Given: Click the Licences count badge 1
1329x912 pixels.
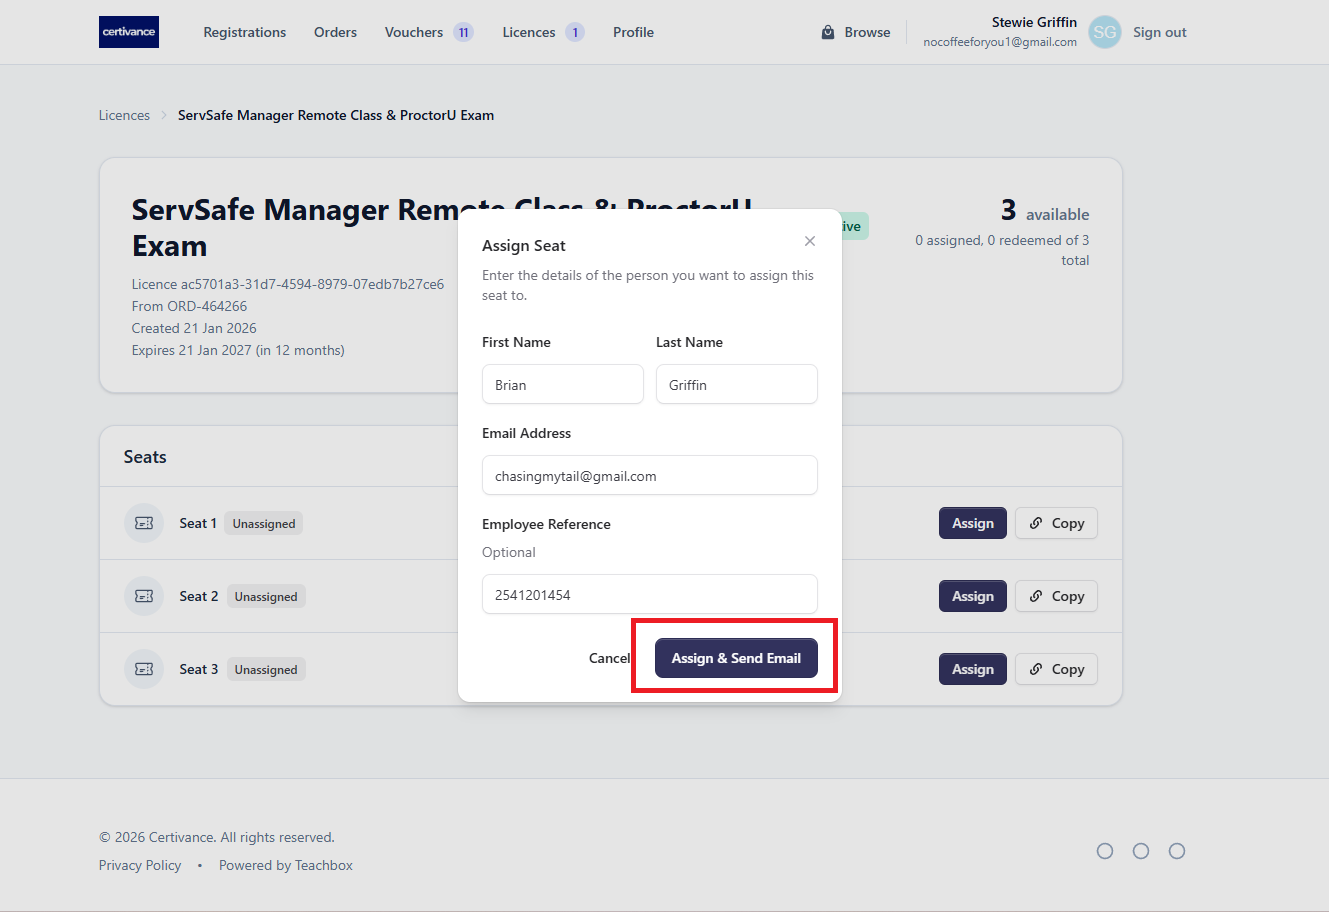Looking at the screenshot, I should tap(575, 32).
